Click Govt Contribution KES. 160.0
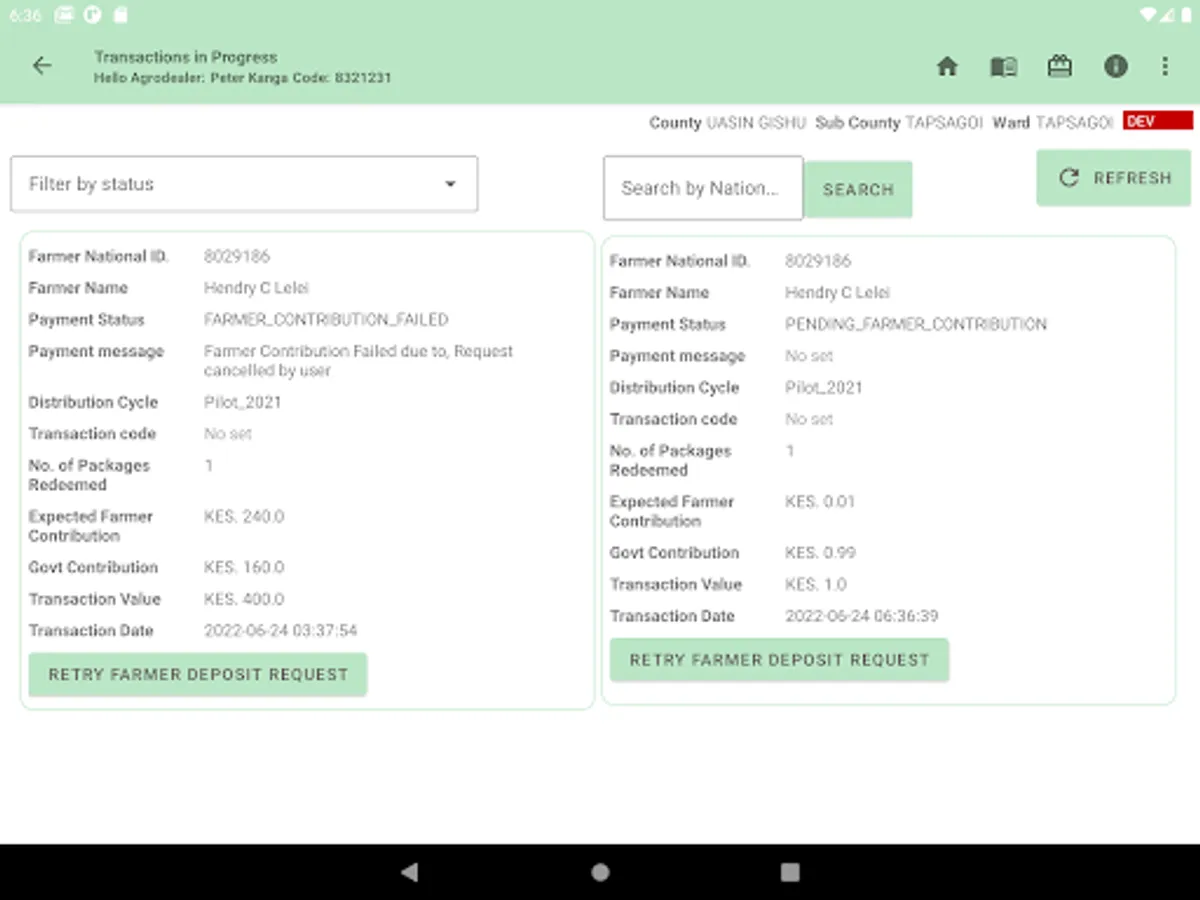Viewport: 1200px width, 900px height. [244, 567]
